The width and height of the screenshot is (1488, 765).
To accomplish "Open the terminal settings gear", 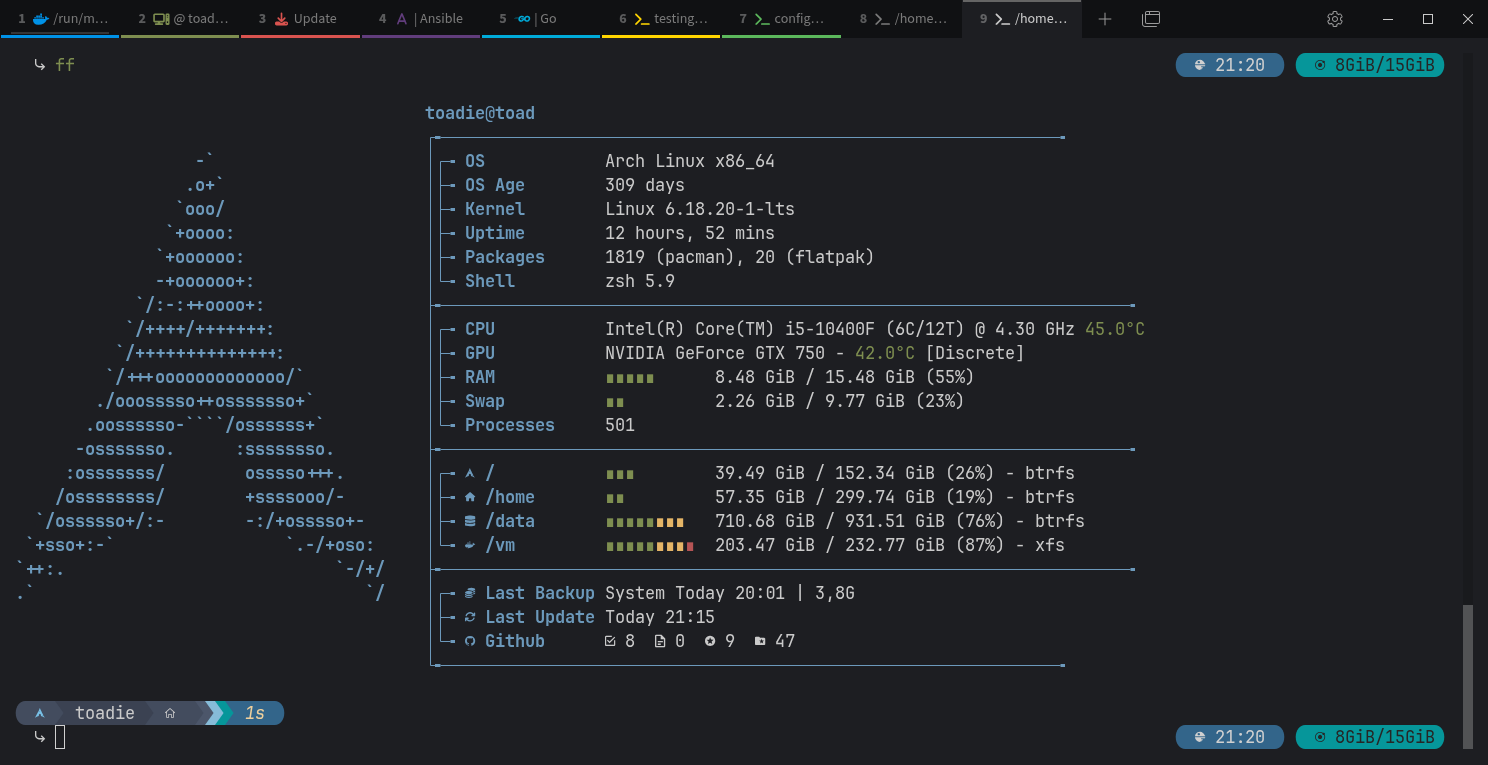I will pos(1334,19).
